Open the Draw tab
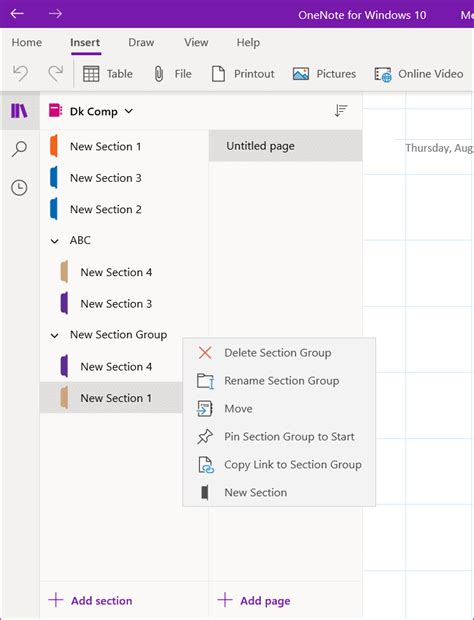The image size is (474, 620). (141, 42)
